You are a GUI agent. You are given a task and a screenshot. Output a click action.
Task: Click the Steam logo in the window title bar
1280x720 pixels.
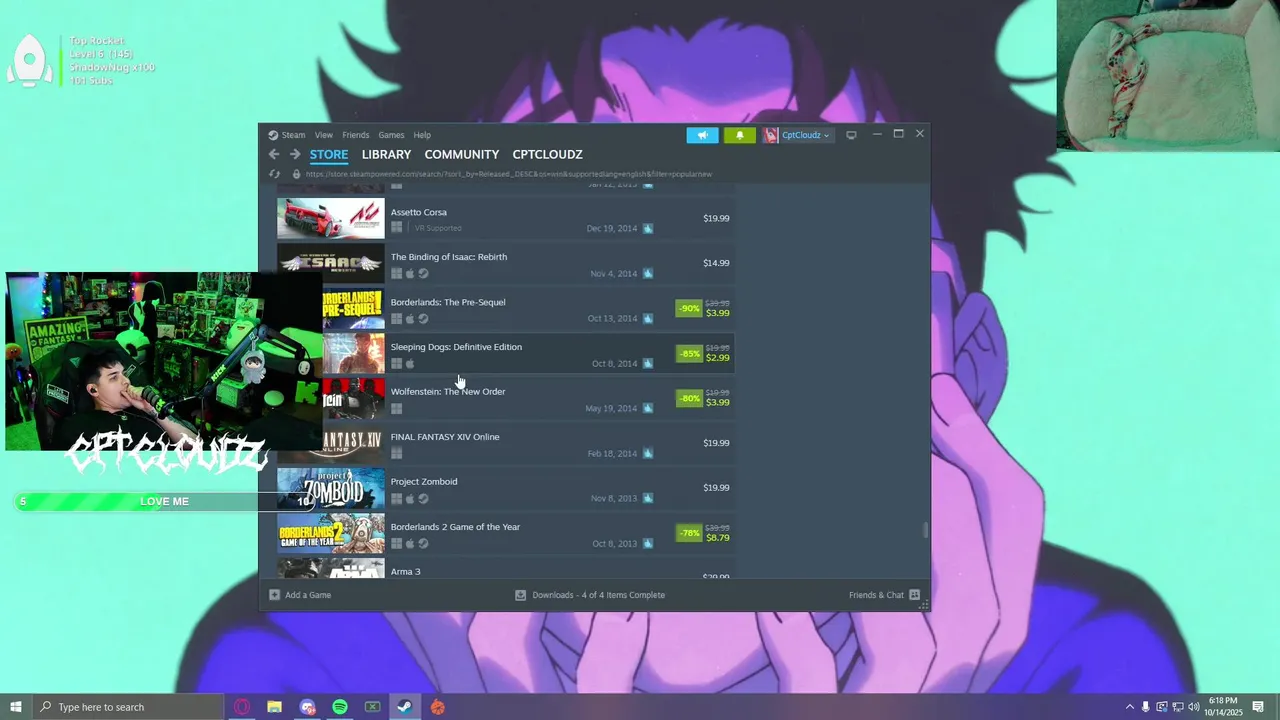pos(273,135)
